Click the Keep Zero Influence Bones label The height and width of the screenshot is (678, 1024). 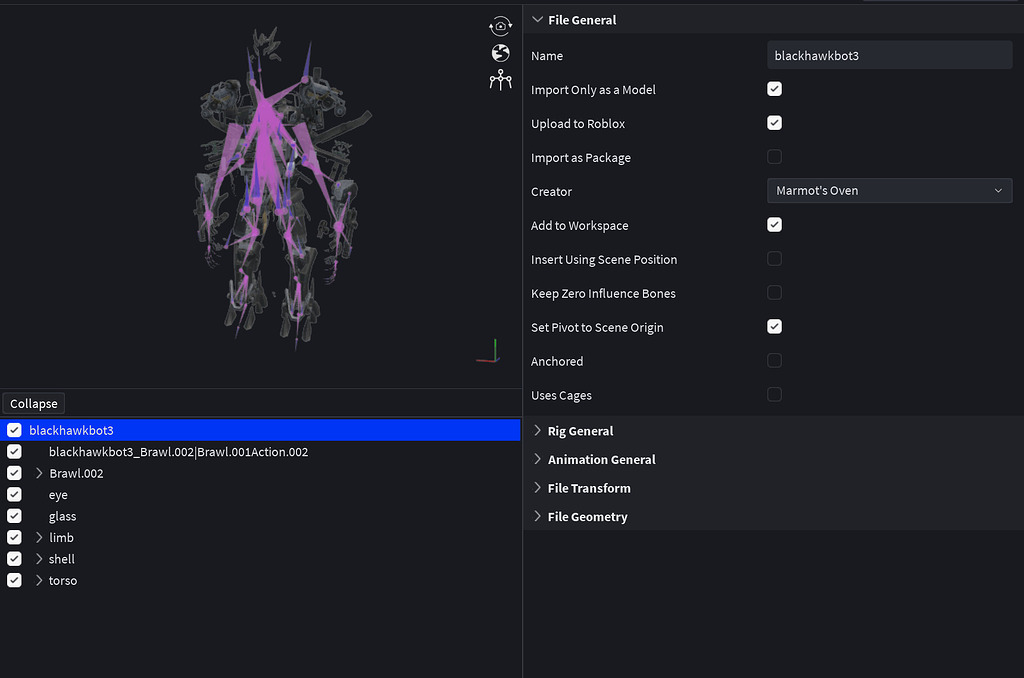[x=603, y=294]
